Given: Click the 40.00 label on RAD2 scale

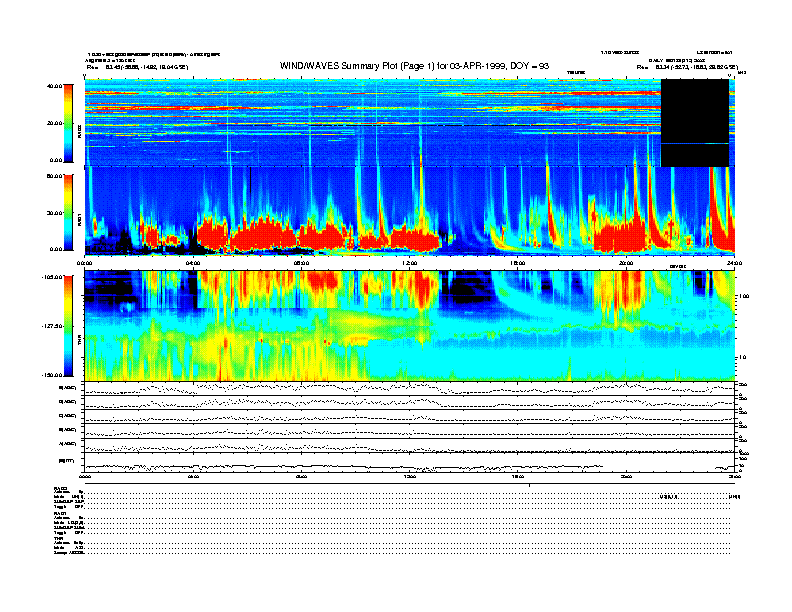Looking at the screenshot, I should pos(55,86).
